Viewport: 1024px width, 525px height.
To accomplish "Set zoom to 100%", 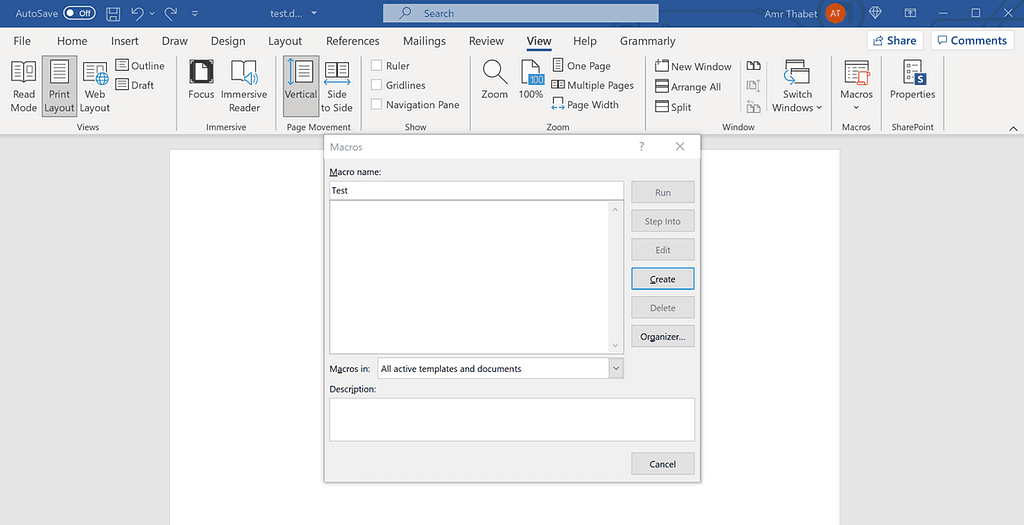I will point(531,80).
